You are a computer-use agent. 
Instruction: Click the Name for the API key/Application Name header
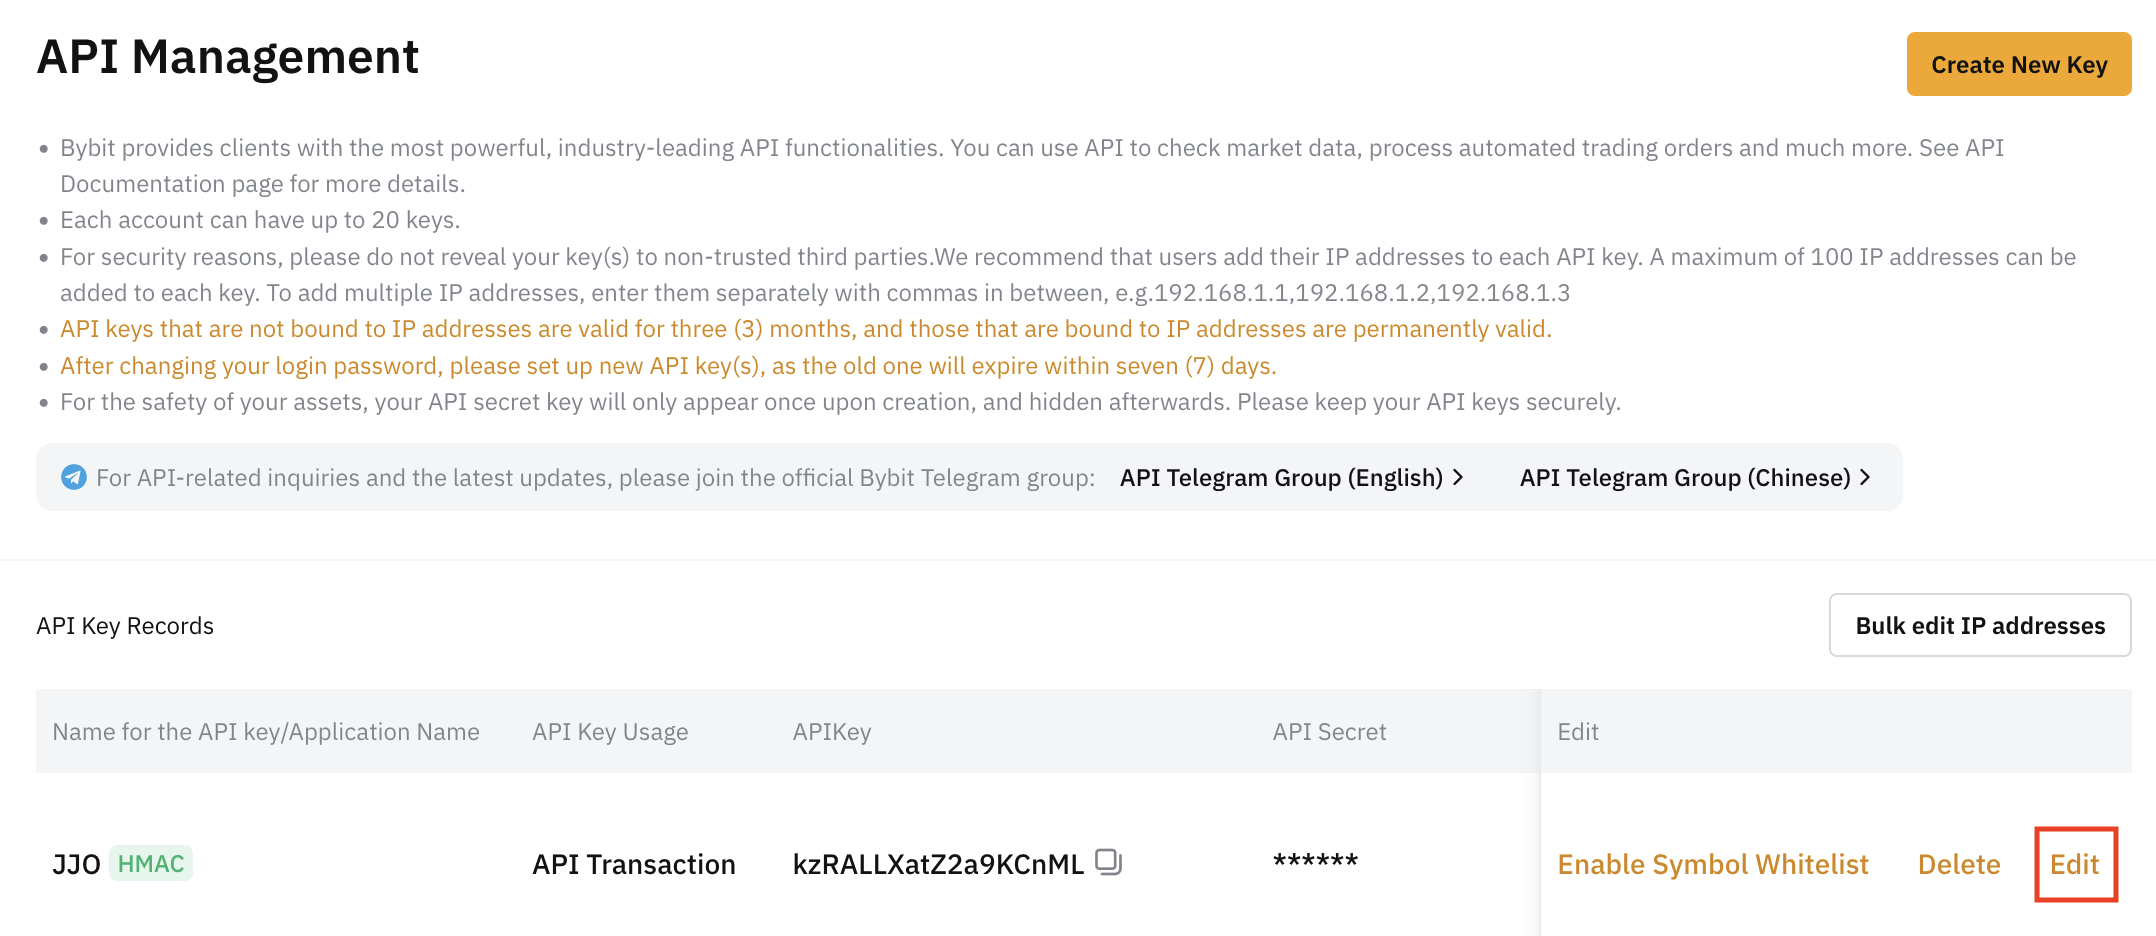[266, 731]
